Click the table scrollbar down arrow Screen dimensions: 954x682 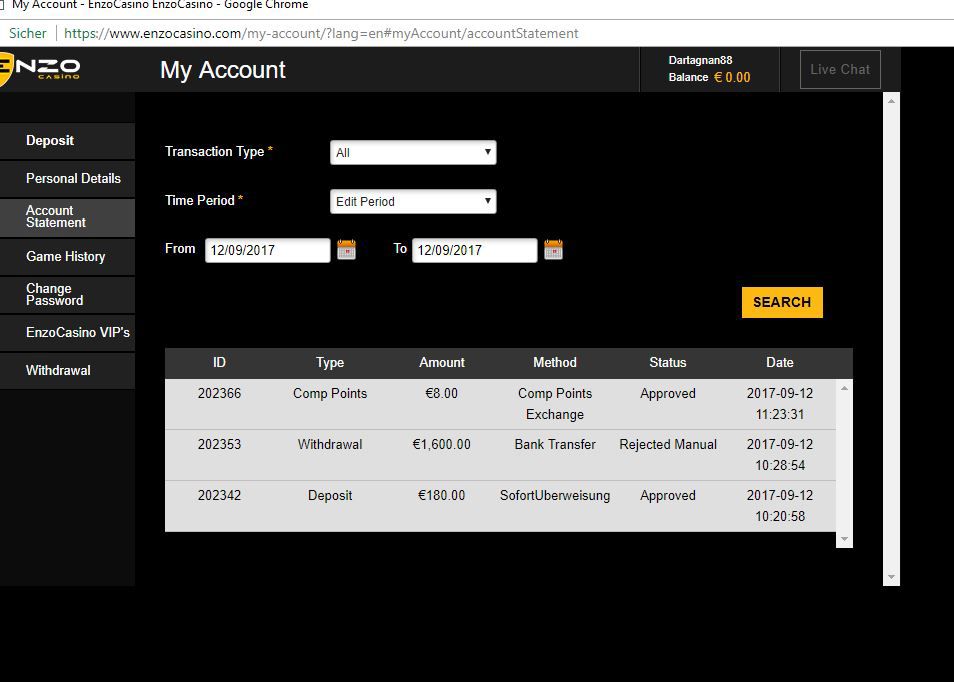pos(844,539)
